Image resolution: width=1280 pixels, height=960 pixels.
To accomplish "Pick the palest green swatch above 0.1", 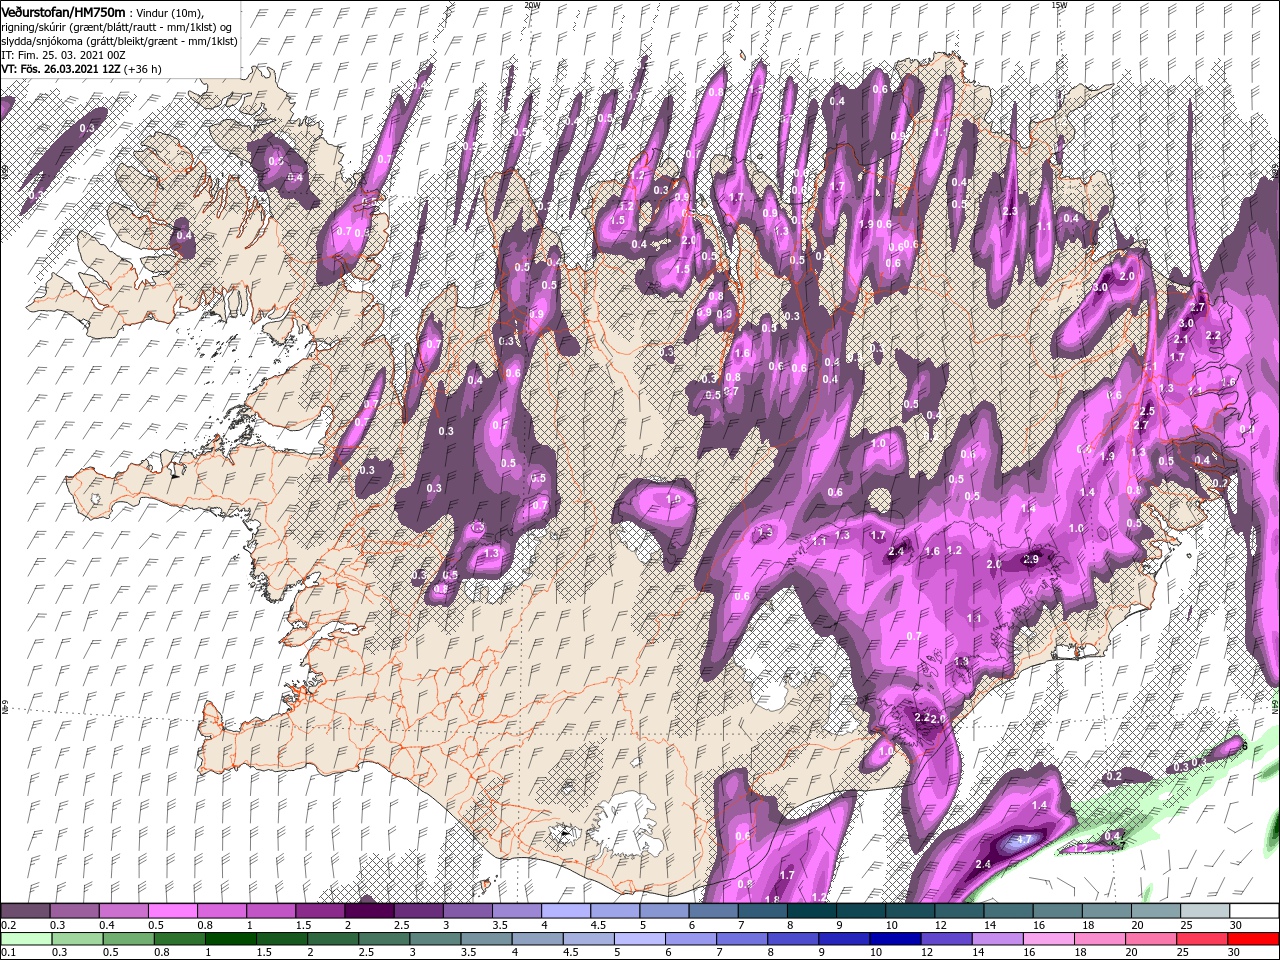I will pos(25,939).
